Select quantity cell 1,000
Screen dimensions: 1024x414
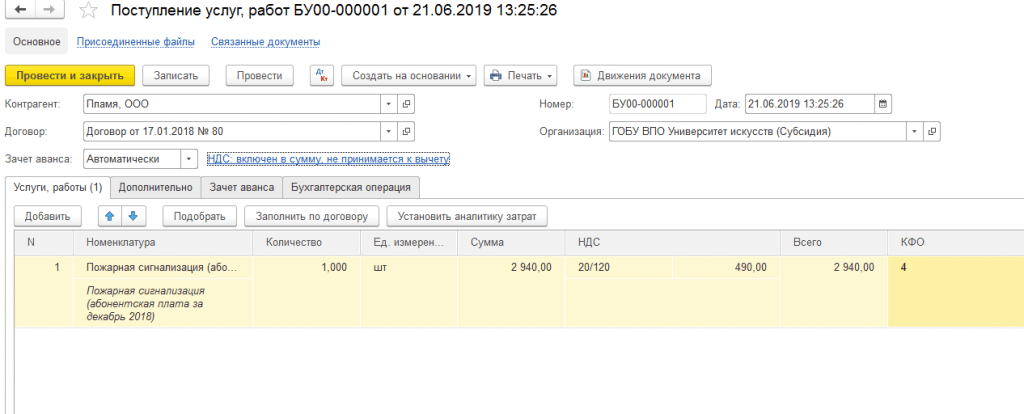[x=306, y=267]
